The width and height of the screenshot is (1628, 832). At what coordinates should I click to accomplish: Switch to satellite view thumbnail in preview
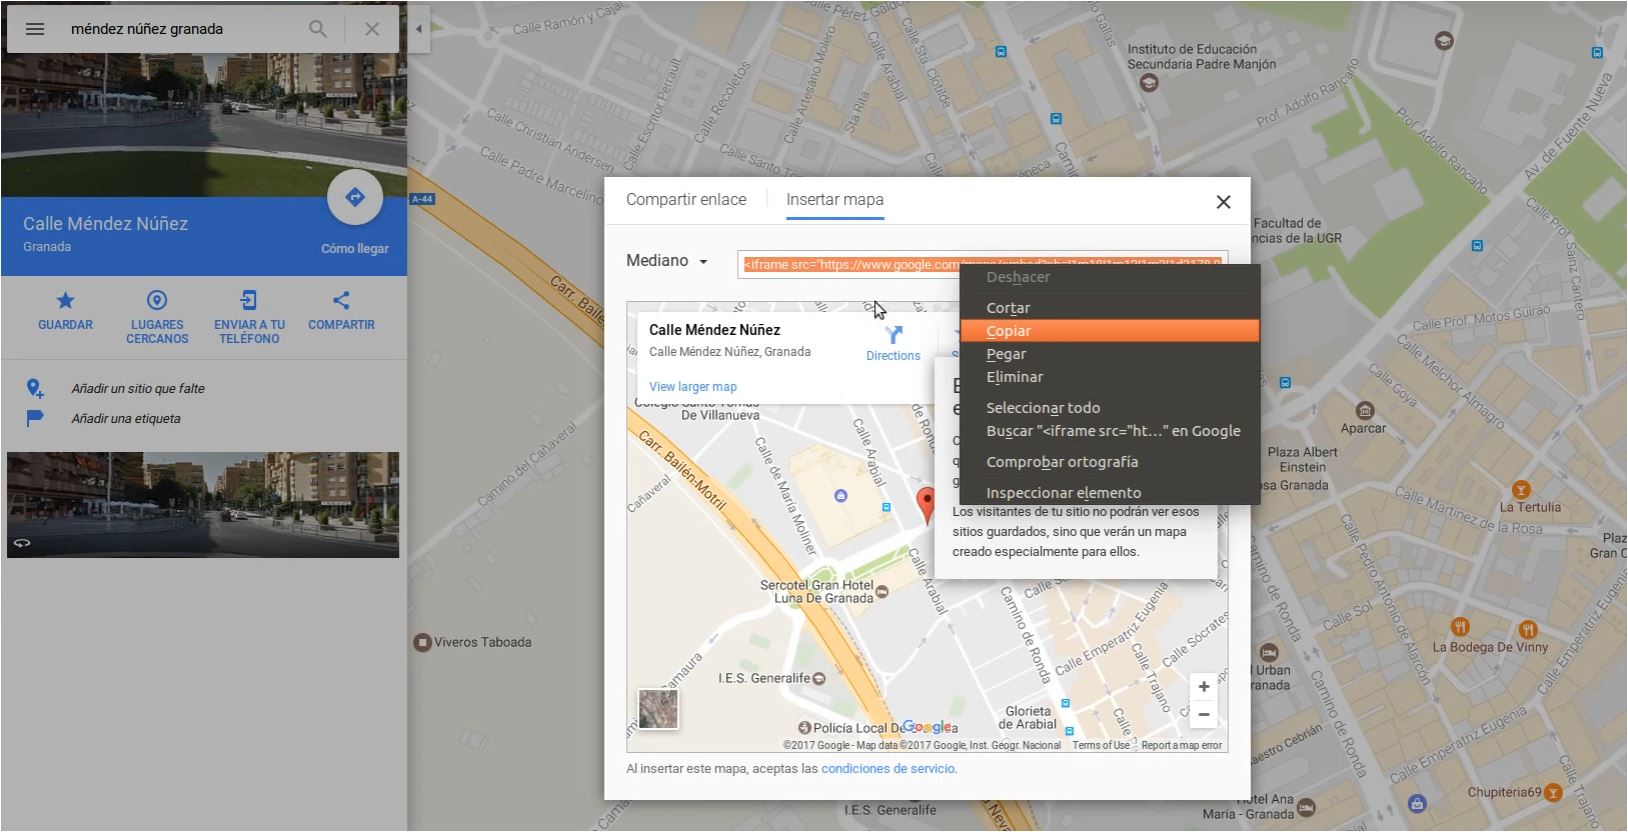coord(658,709)
